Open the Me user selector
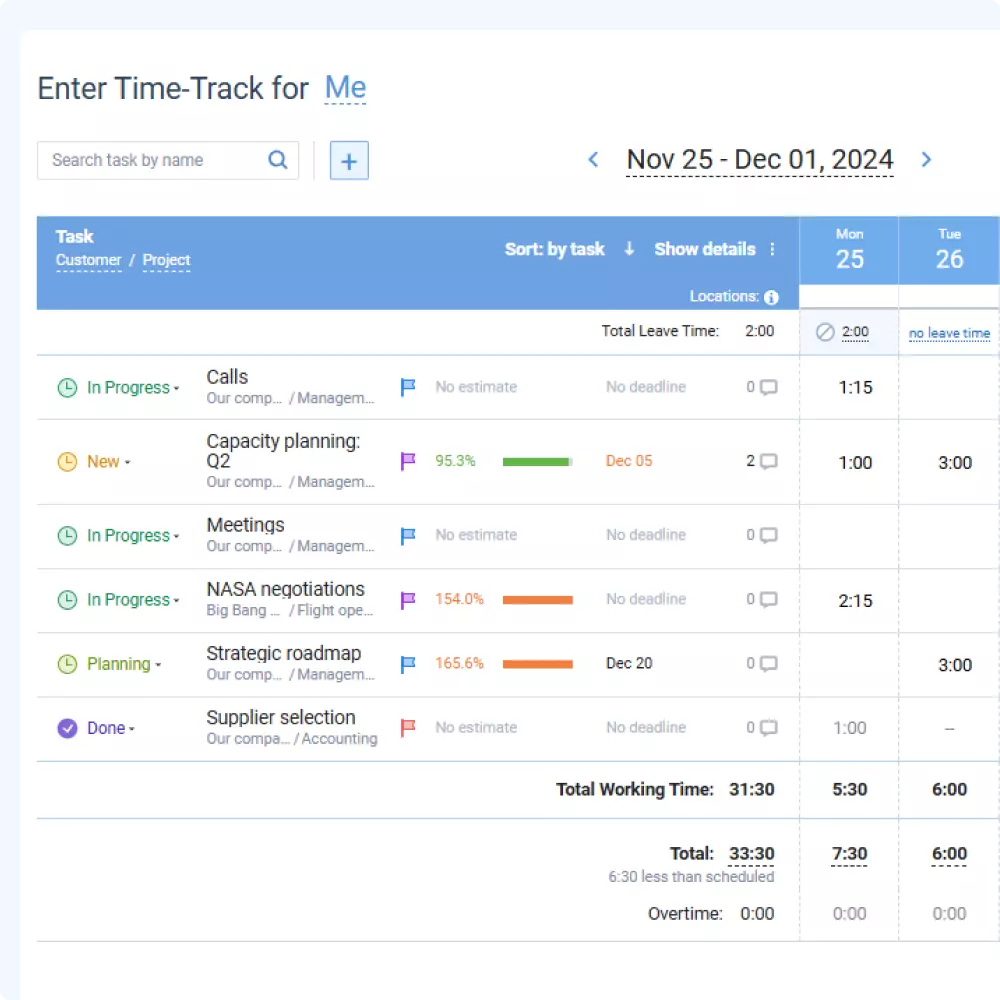Image resolution: width=1000 pixels, height=1000 pixels. [345, 88]
